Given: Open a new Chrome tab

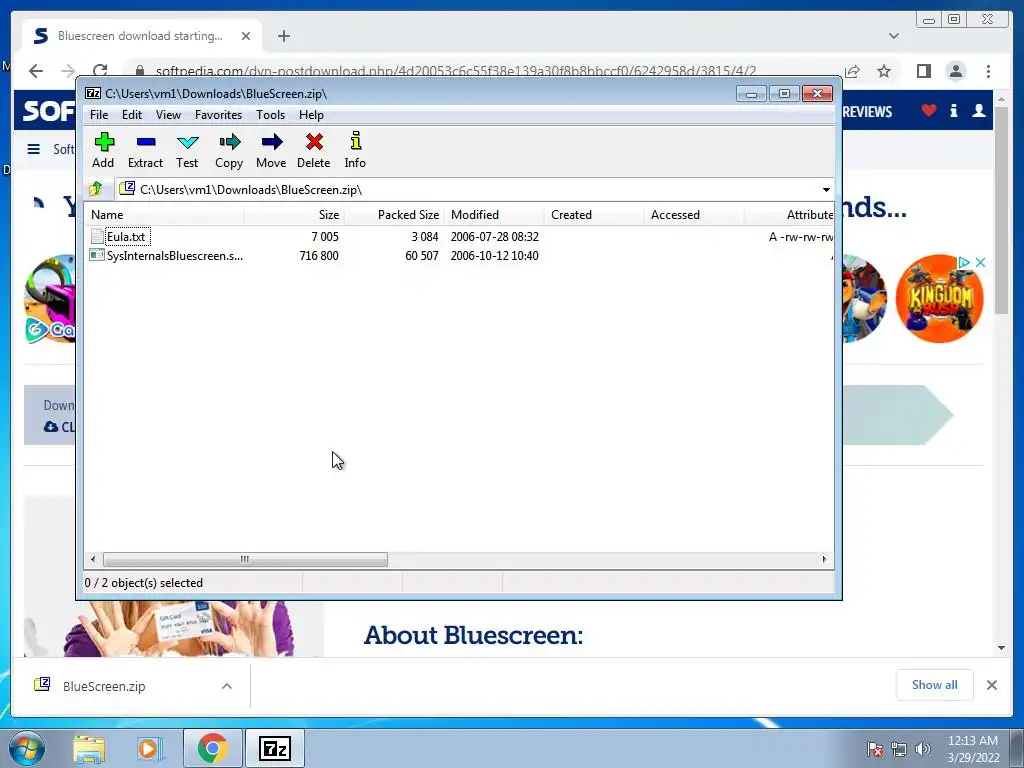Looking at the screenshot, I should (283, 36).
